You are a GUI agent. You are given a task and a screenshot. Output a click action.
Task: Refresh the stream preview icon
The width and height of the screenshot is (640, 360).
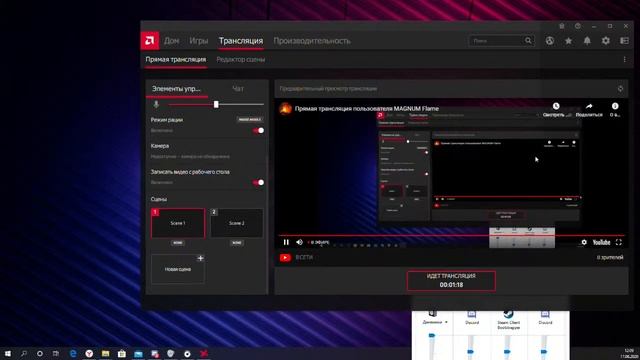(620, 89)
